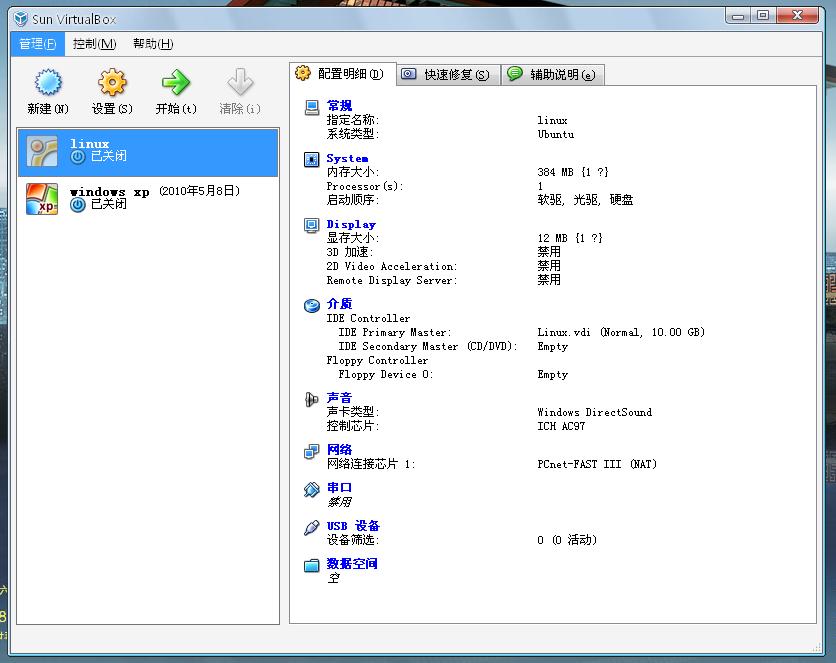The width and height of the screenshot is (836, 663).
Task: Click the gear icon on 配置明细 tab
Action: (x=303, y=73)
